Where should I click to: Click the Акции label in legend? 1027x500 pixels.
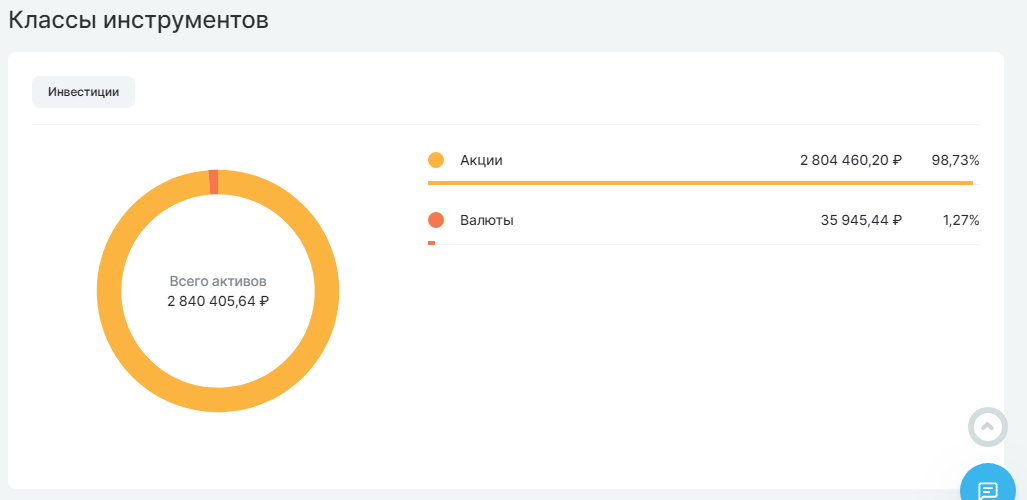(481, 160)
